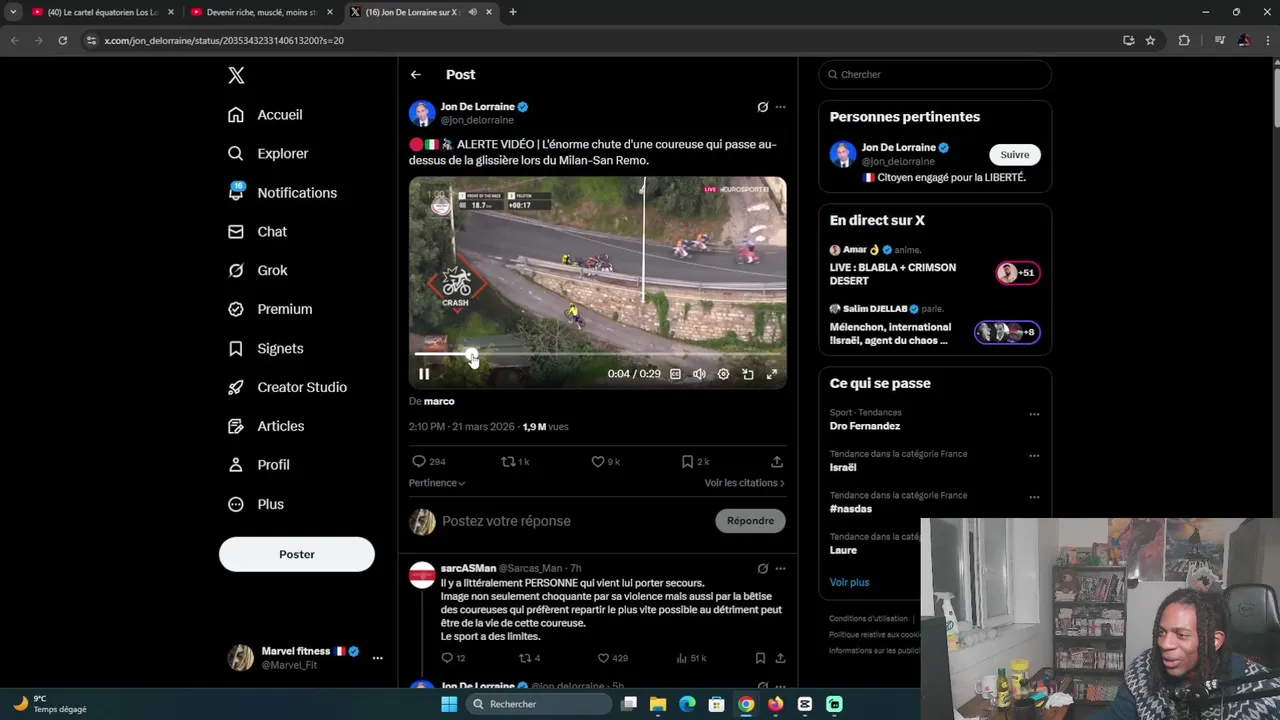Repost the post with 1k reposts
The image size is (1280, 720).
(x=515, y=462)
